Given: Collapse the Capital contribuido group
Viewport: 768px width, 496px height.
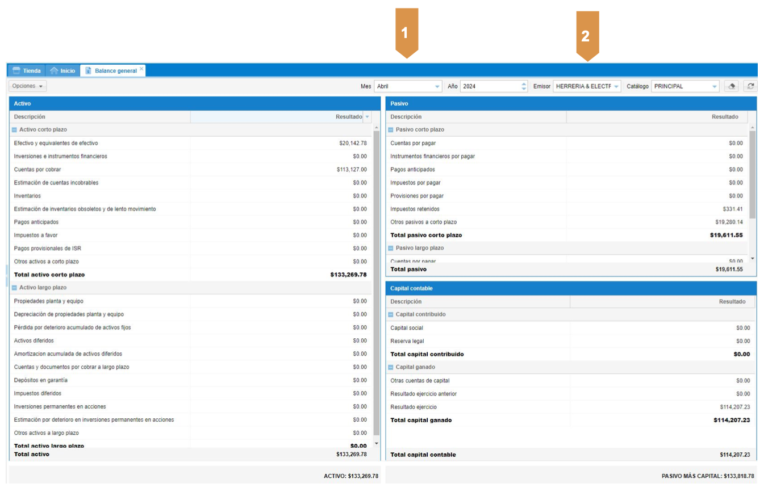Looking at the screenshot, I should [391, 314].
